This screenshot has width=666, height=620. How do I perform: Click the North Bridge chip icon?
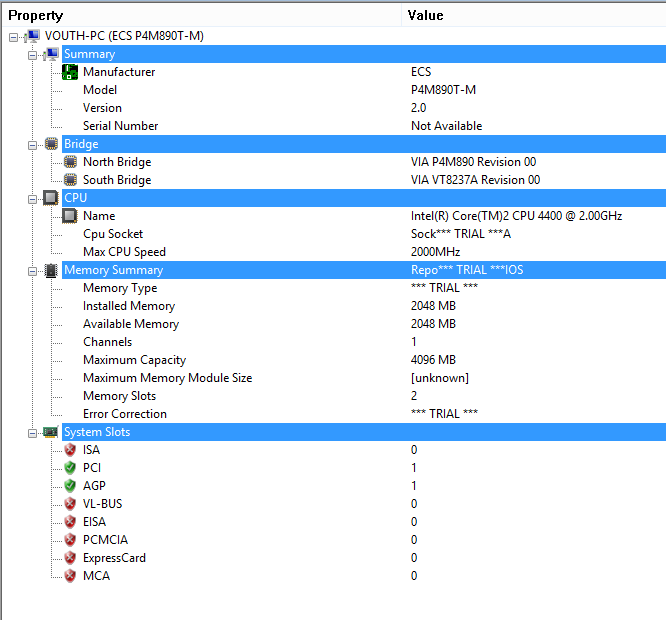pyautogui.click(x=70, y=162)
